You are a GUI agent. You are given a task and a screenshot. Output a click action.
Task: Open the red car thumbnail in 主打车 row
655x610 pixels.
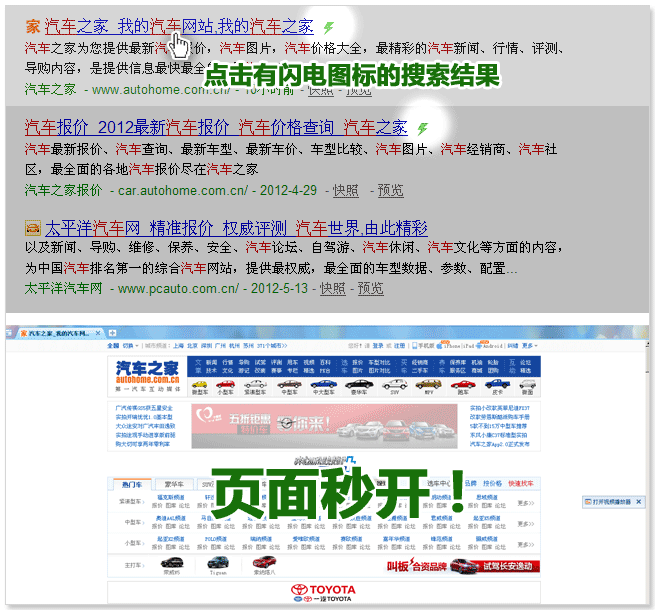coord(264,563)
